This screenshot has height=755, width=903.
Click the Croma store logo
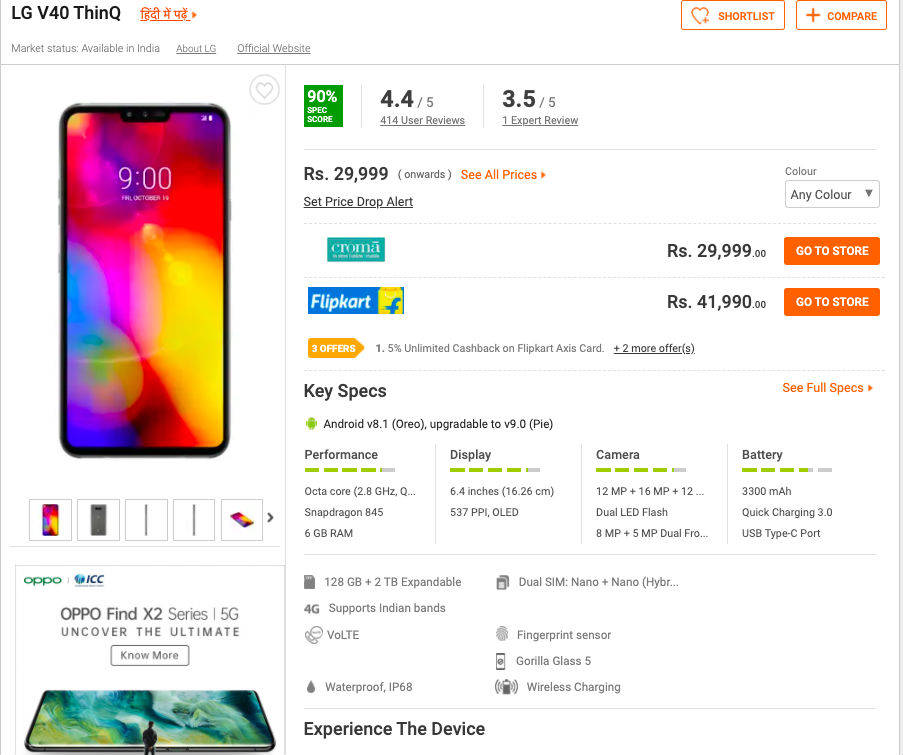355,250
